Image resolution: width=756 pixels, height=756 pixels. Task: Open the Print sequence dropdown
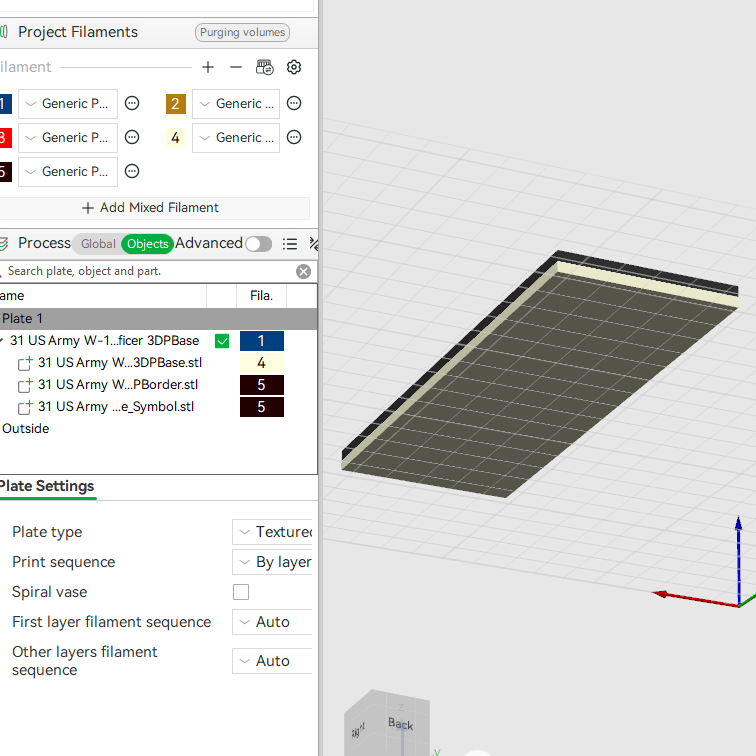272,562
